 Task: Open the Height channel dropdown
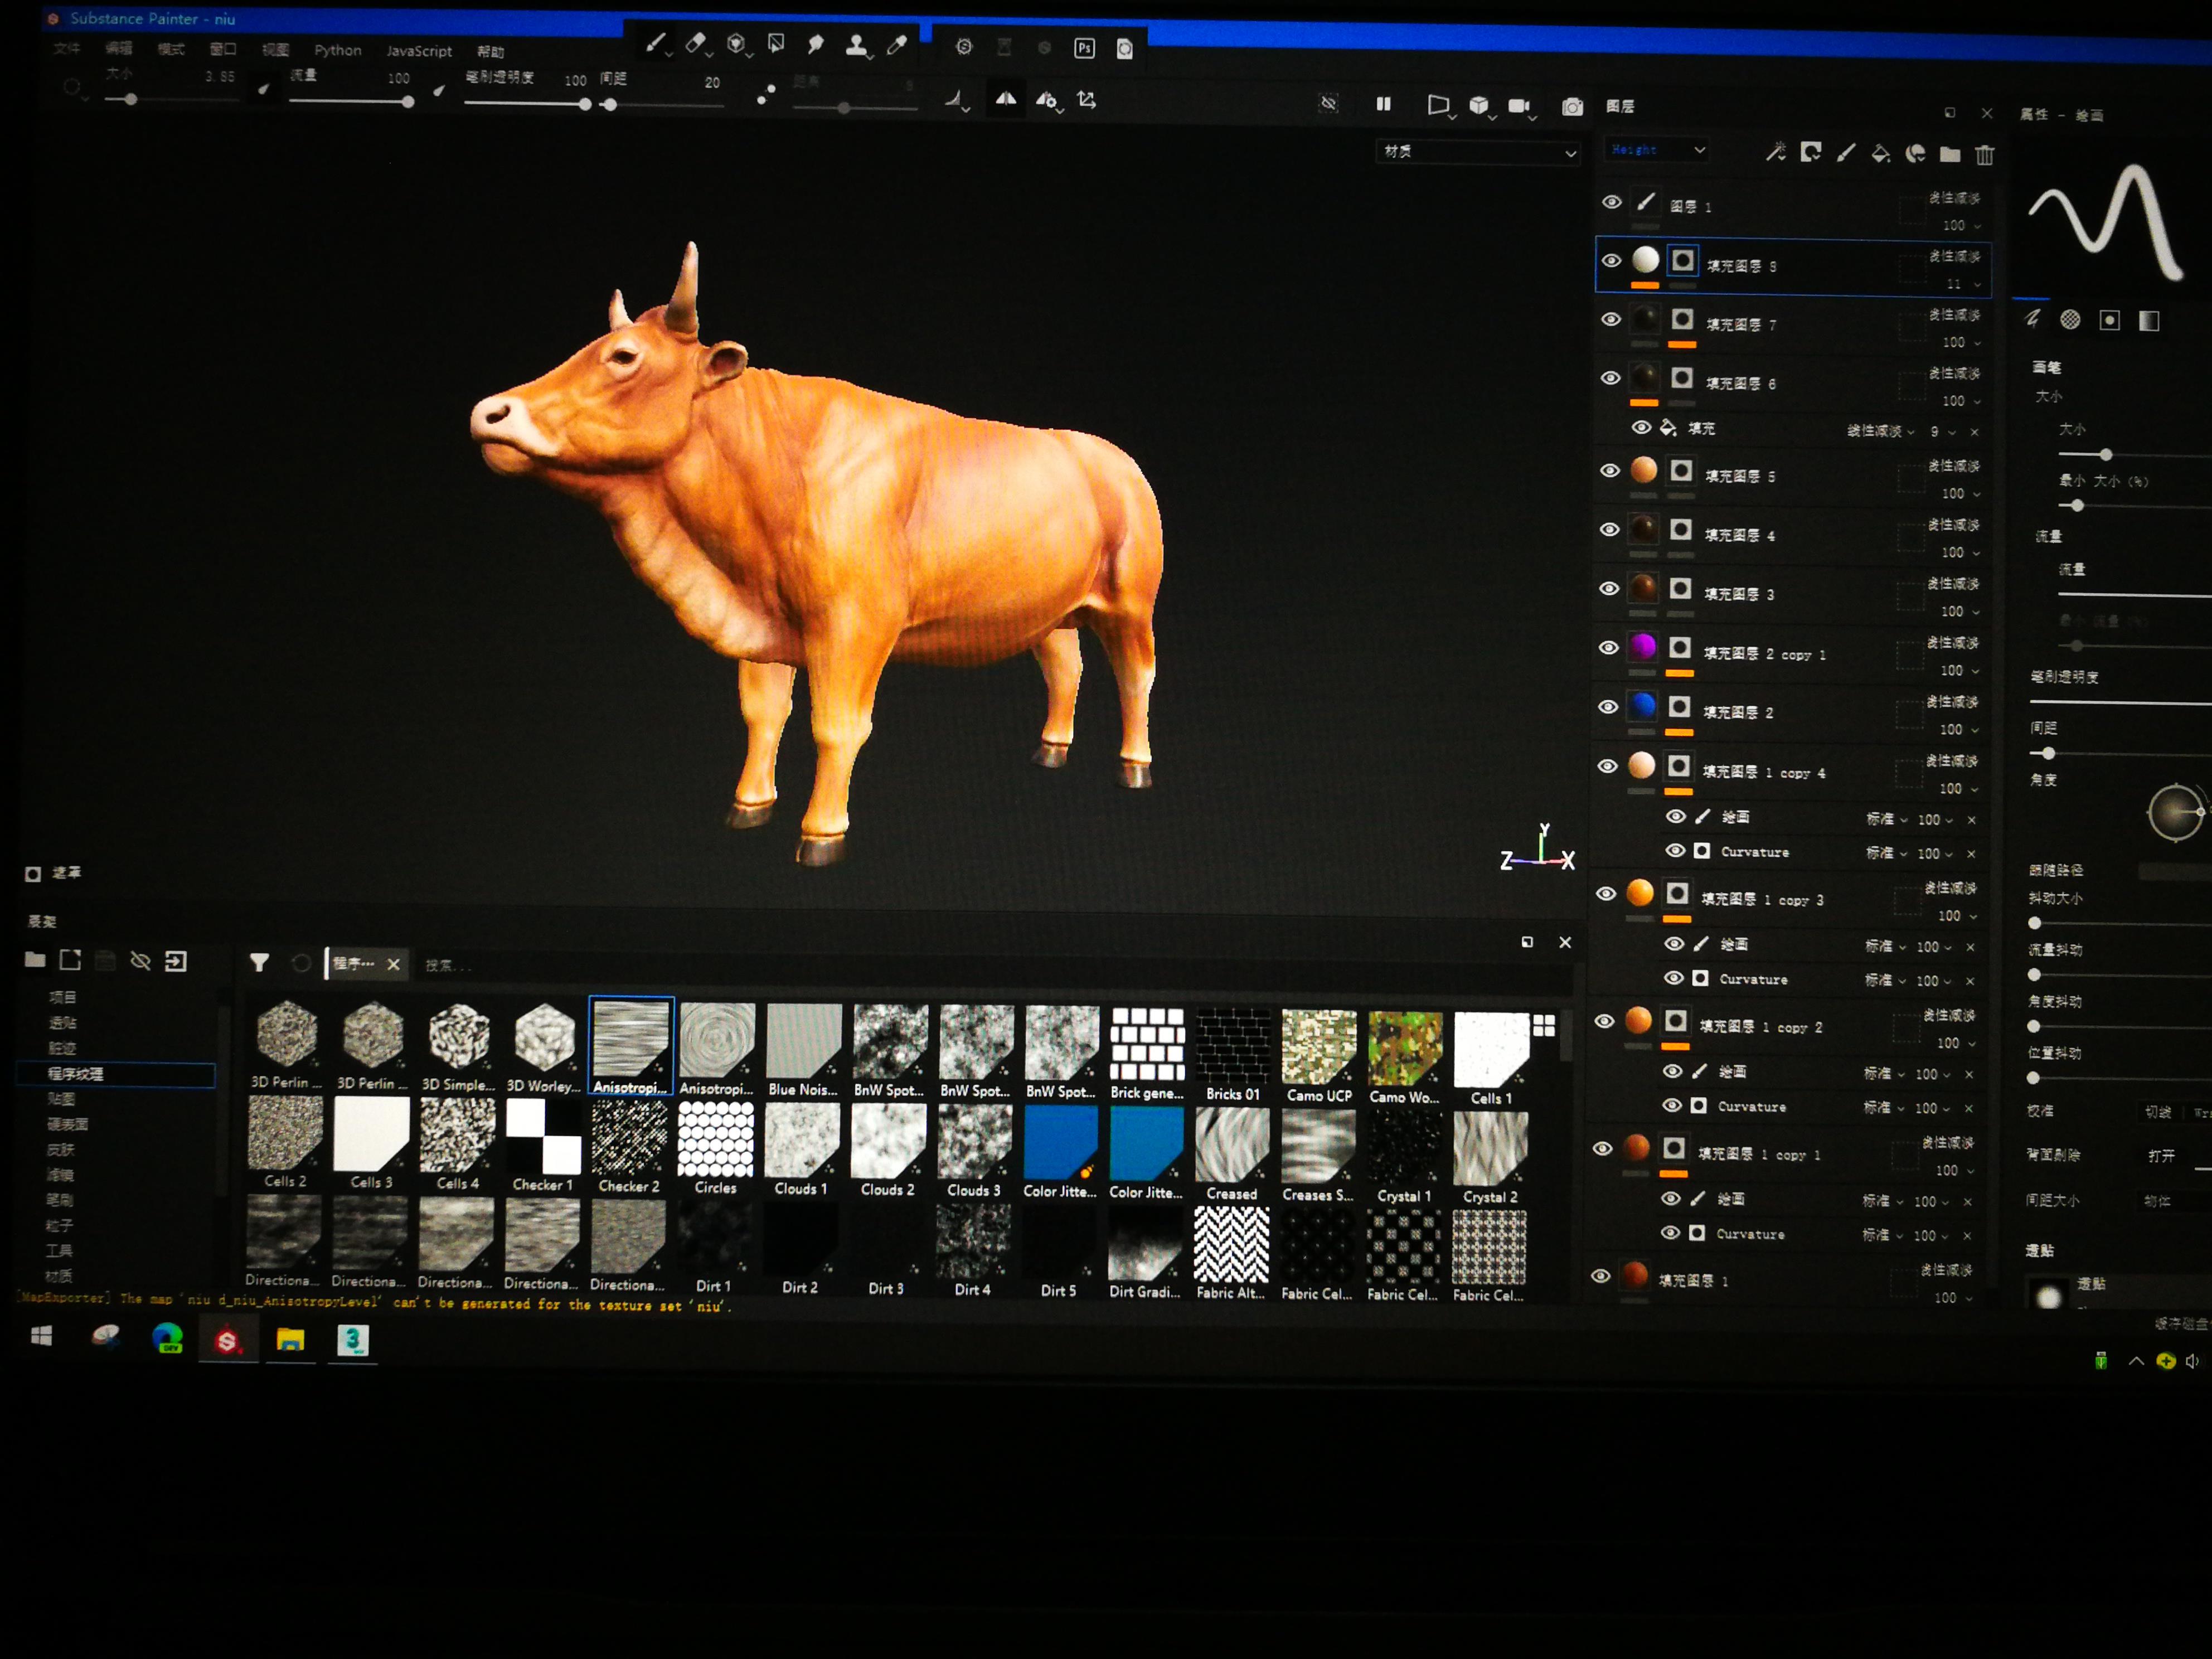coord(1657,150)
